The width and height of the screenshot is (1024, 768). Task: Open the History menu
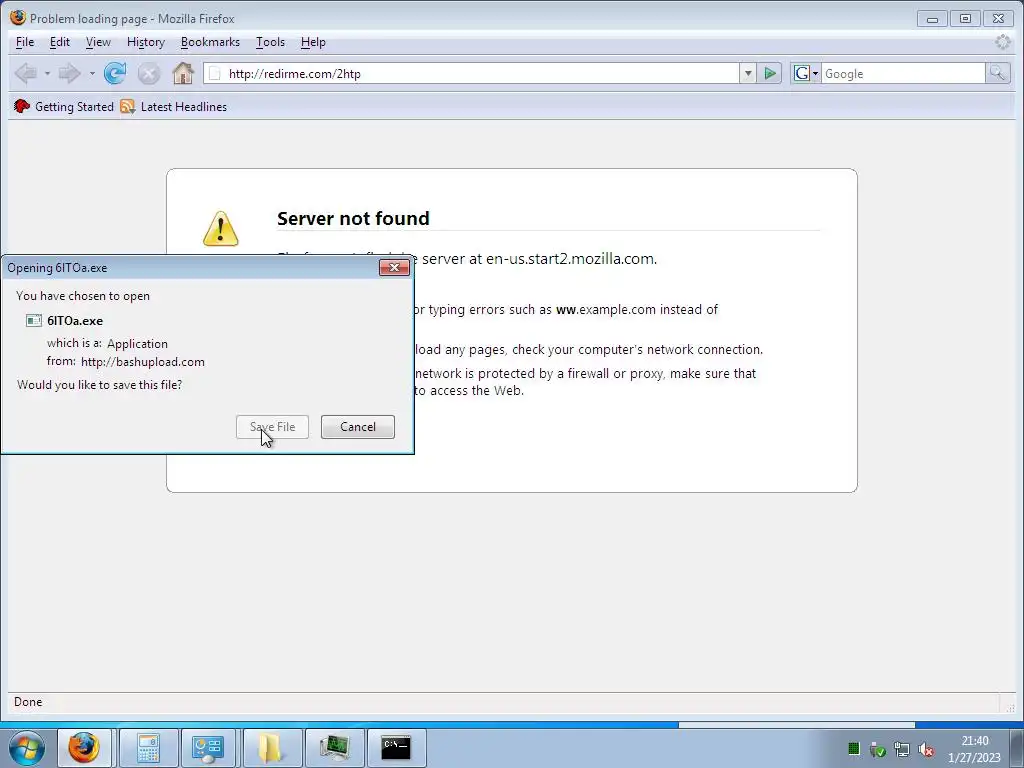[x=146, y=42]
